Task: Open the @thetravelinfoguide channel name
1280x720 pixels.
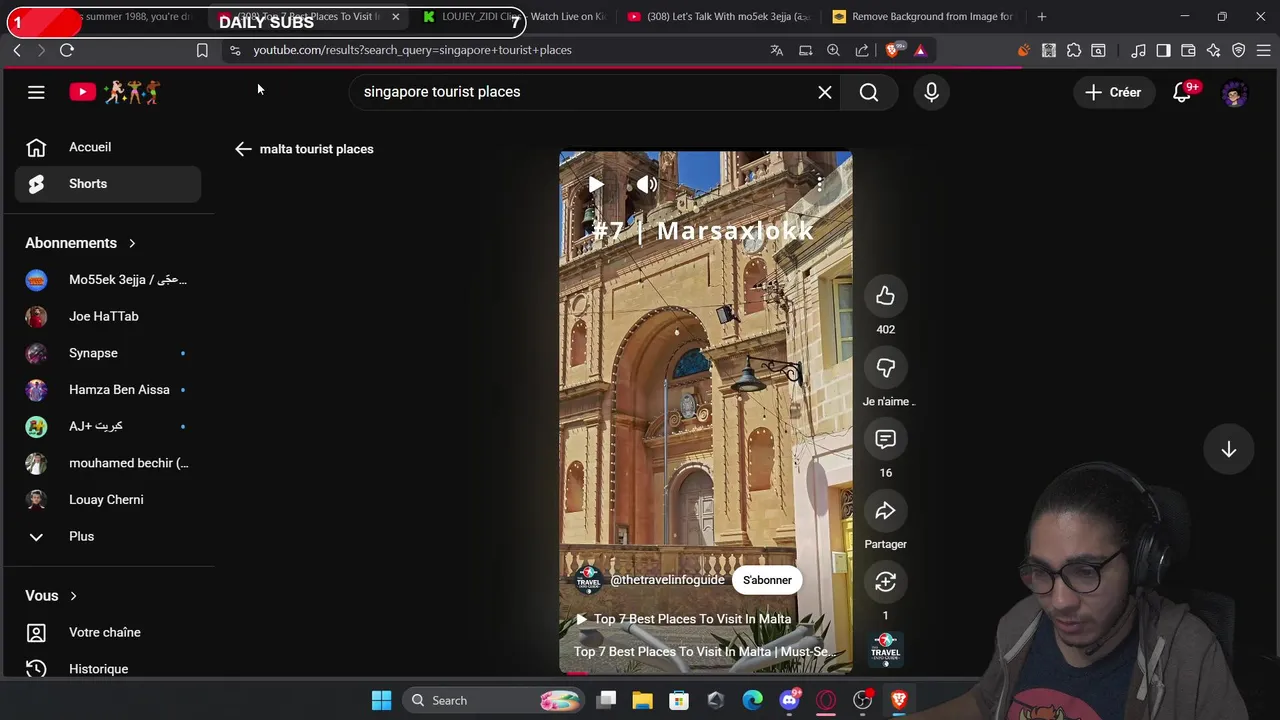Action: (x=667, y=580)
